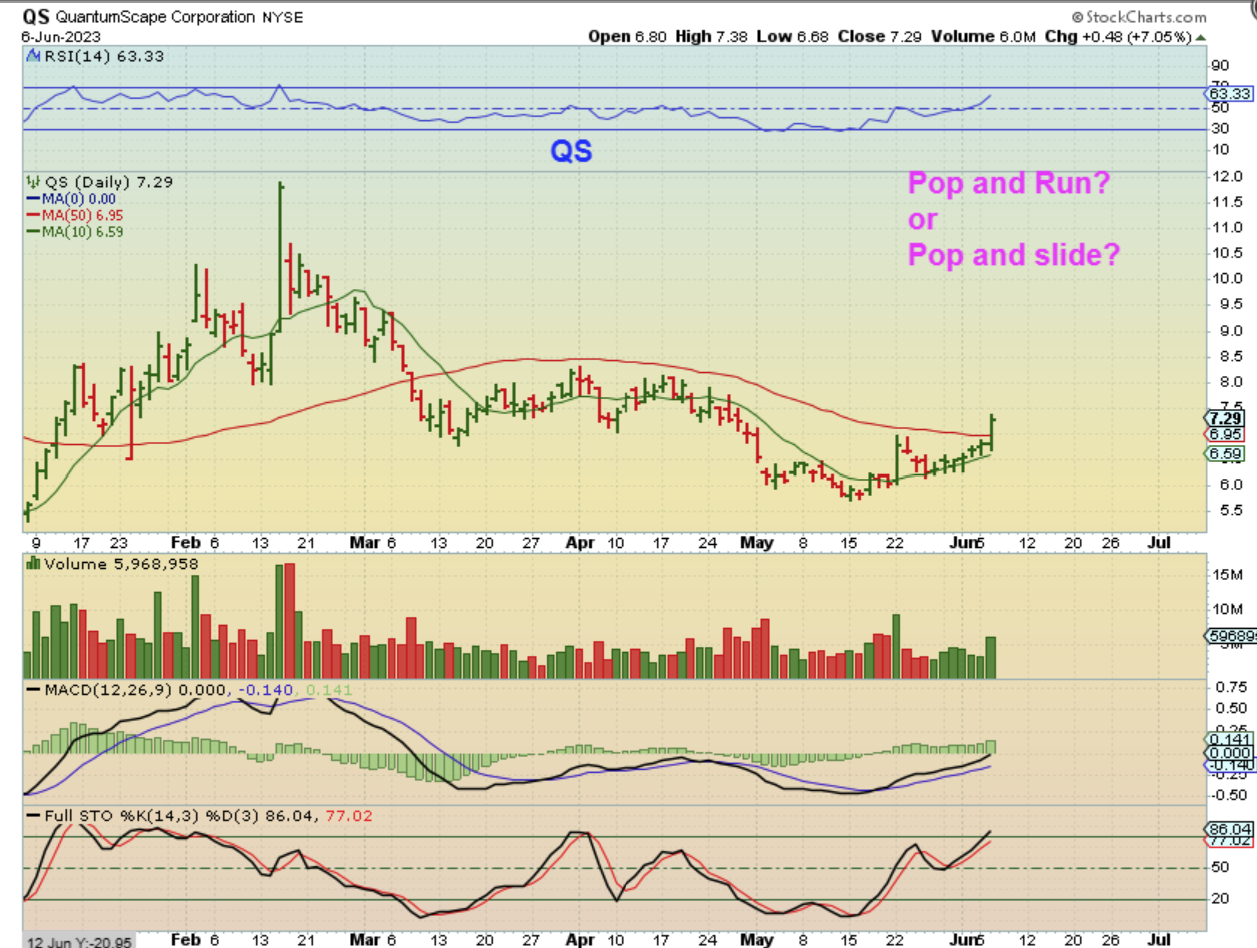Click the NYSE exchange label
Image resolution: width=1257 pixels, height=948 pixels.
click(285, 17)
